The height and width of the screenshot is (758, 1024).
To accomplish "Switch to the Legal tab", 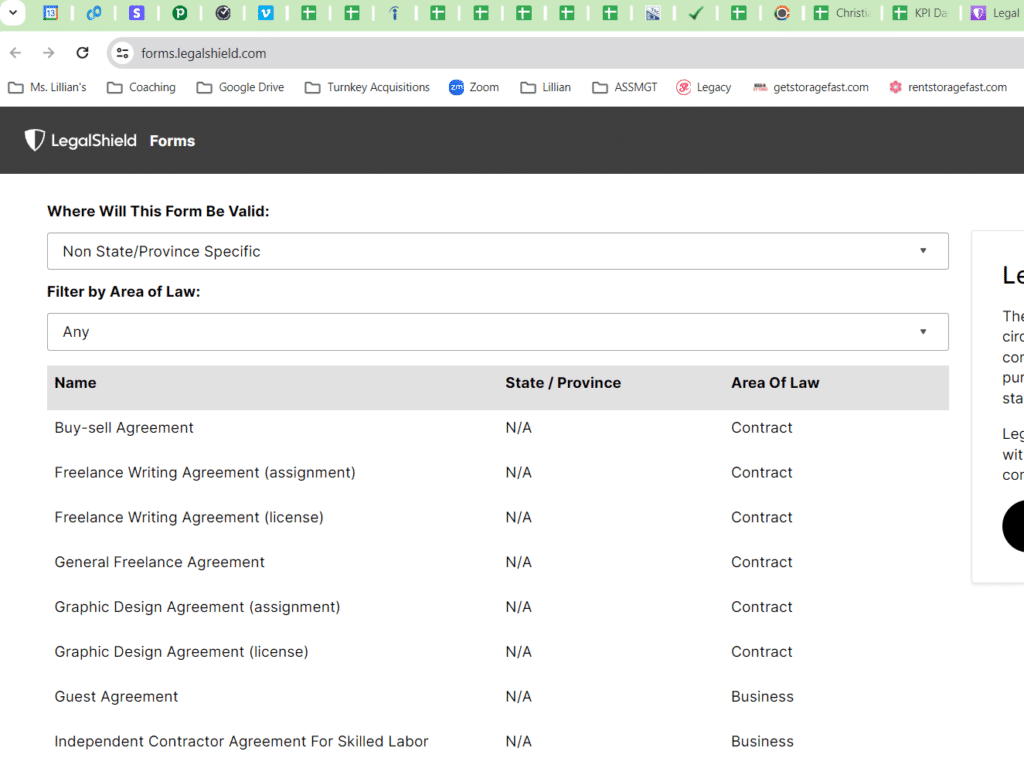I will [996, 13].
